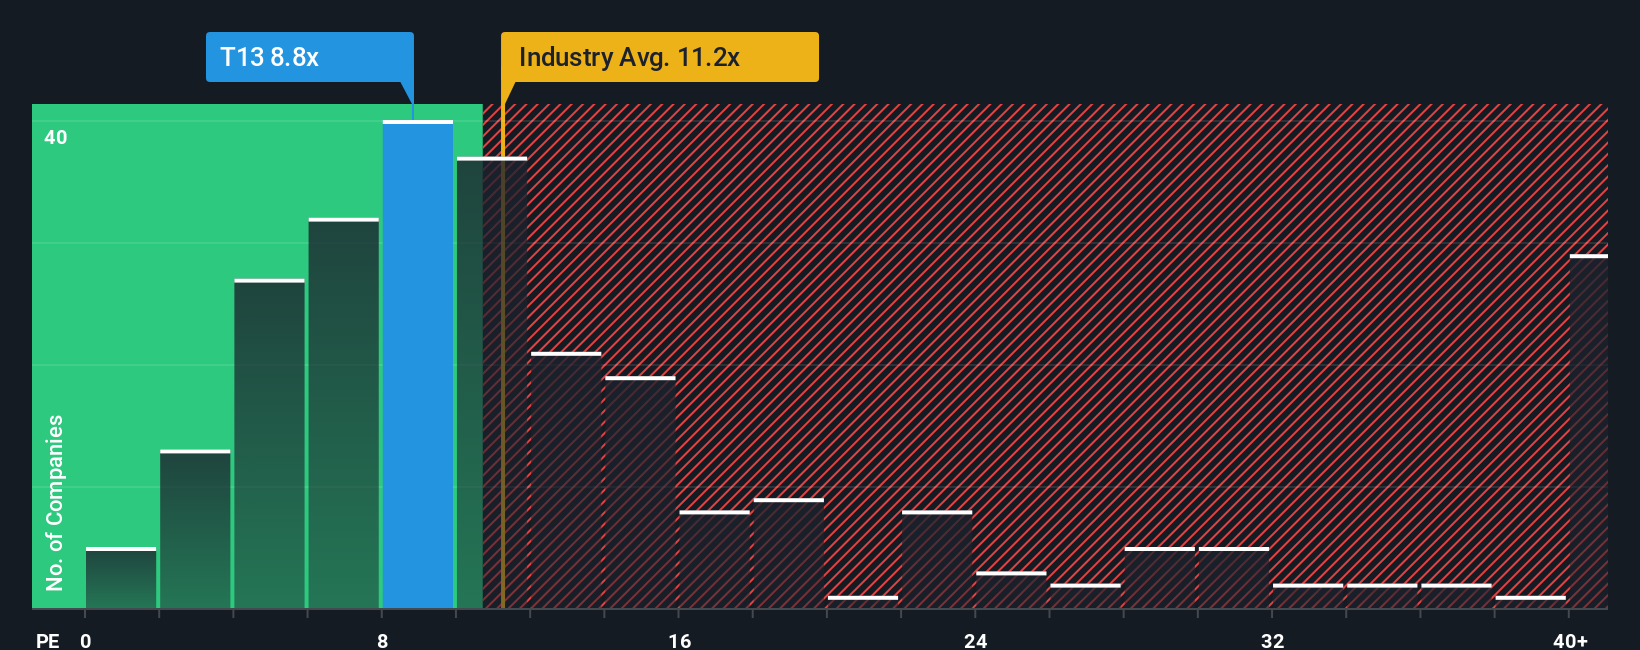Viewport: 1640px width, 650px height.
Task: Click the x-axis label 16
Action: coord(679,640)
